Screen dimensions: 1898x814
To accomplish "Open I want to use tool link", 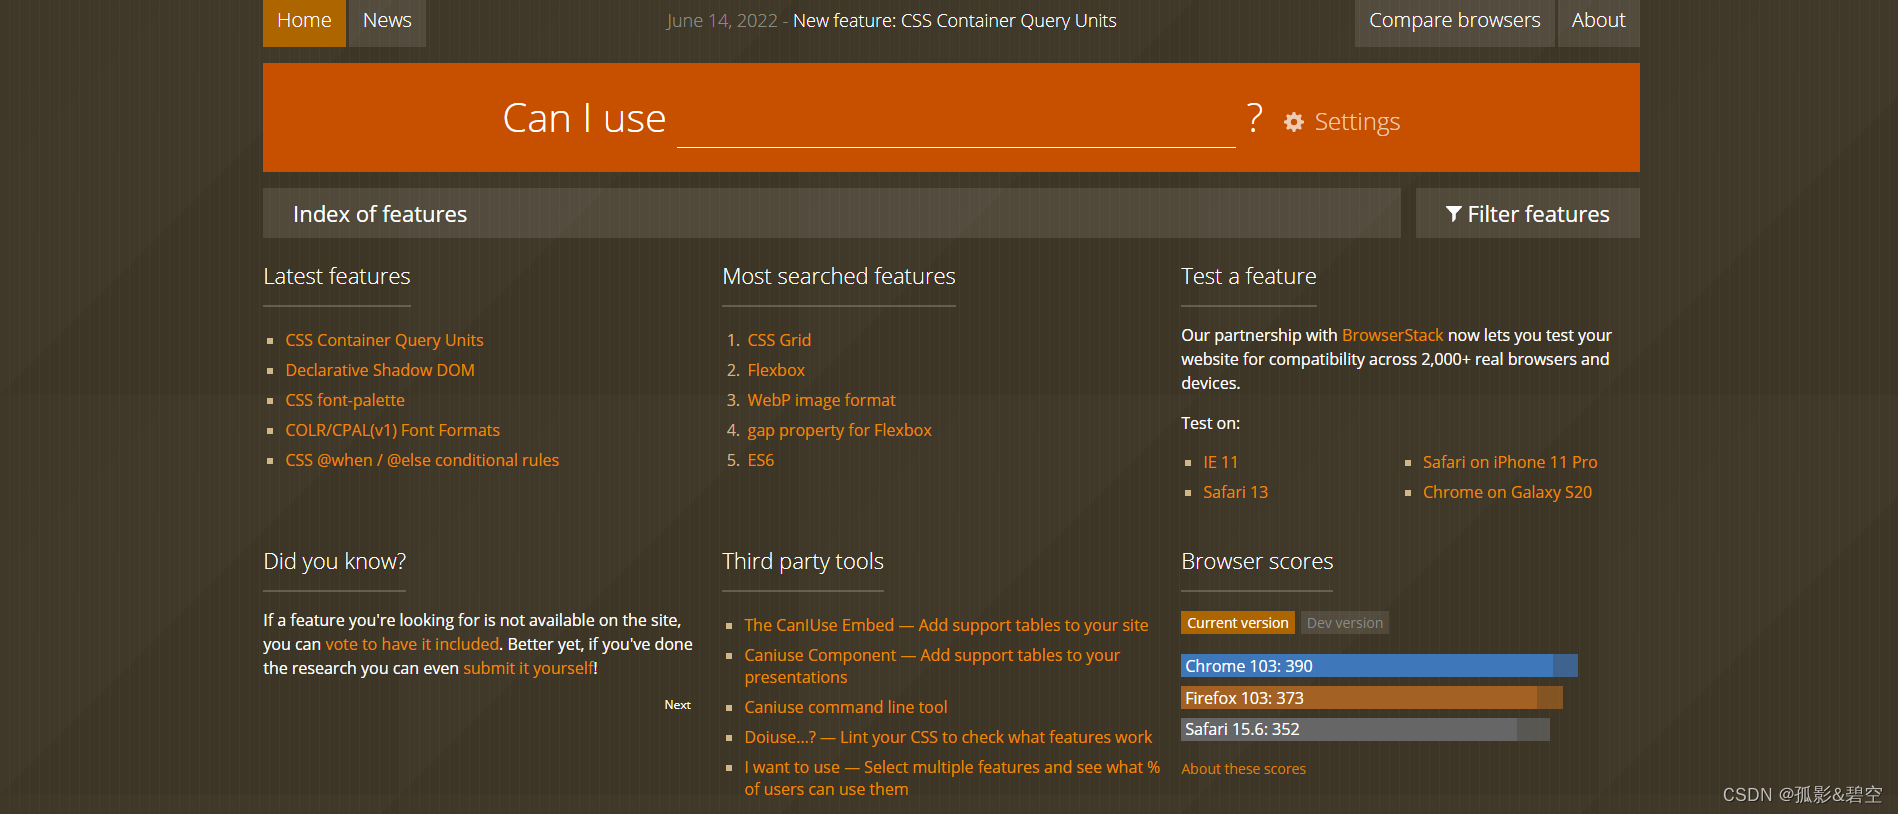I will point(952,778).
